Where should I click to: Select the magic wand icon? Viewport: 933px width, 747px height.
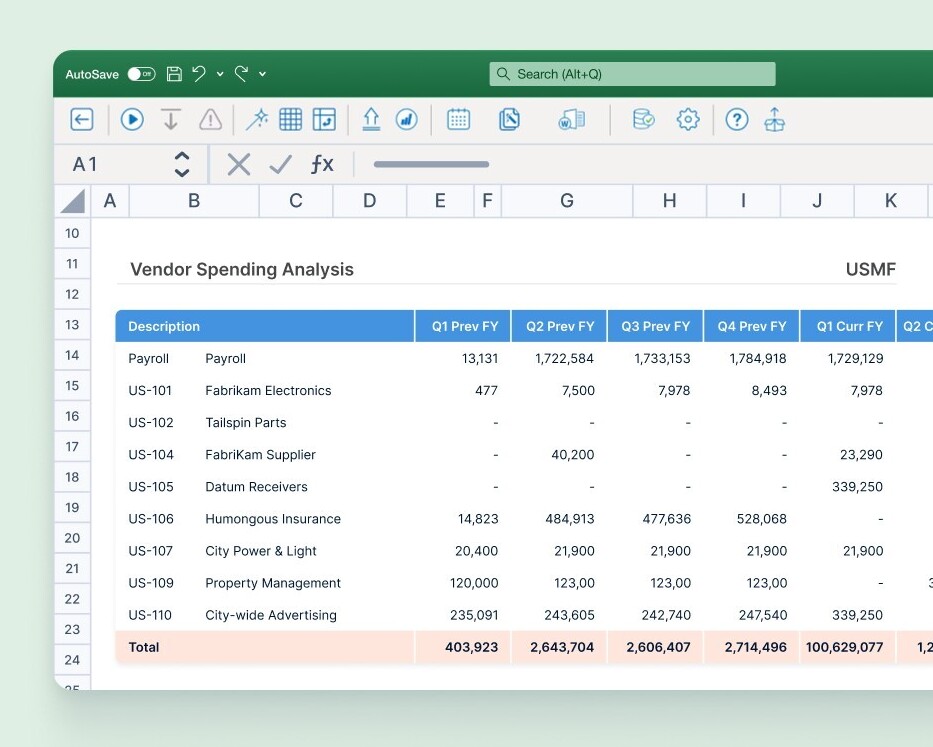coord(257,120)
